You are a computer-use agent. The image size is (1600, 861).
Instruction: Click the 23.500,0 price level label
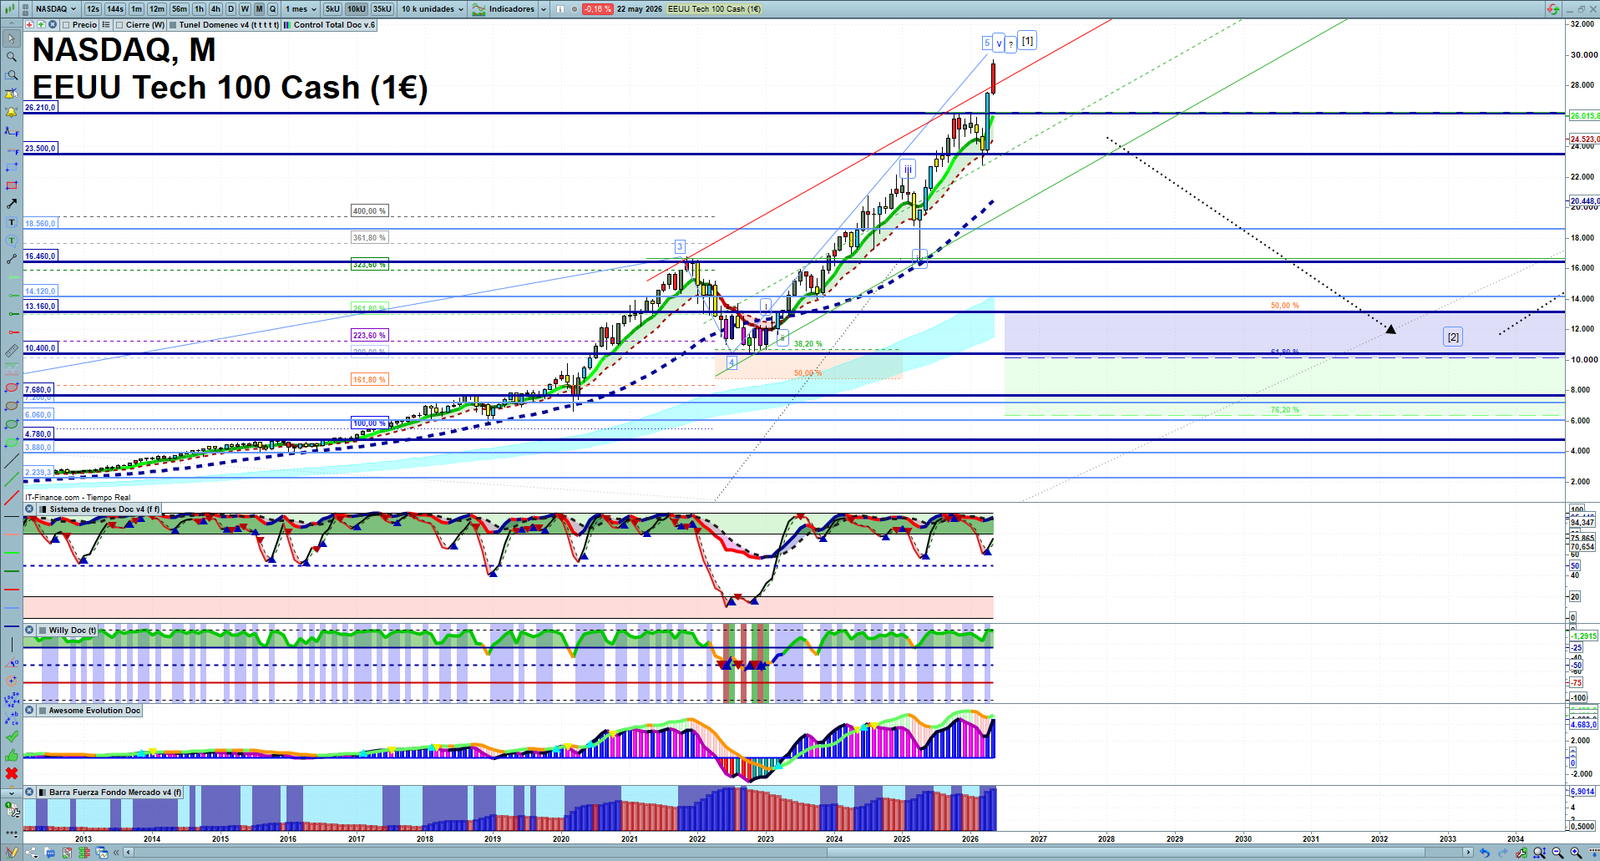pos(40,148)
